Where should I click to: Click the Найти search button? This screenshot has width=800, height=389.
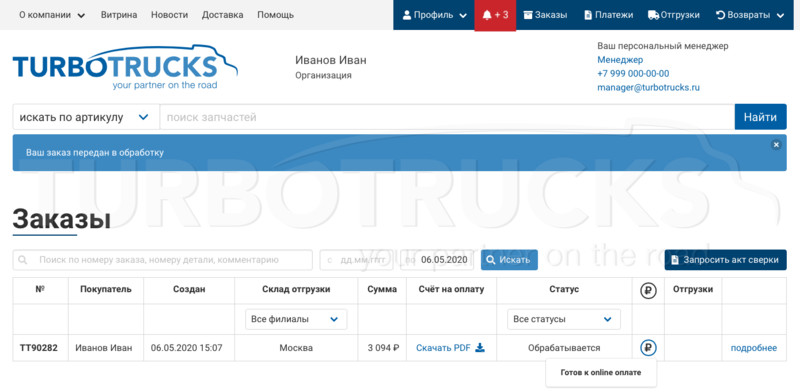click(x=760, y=117)
